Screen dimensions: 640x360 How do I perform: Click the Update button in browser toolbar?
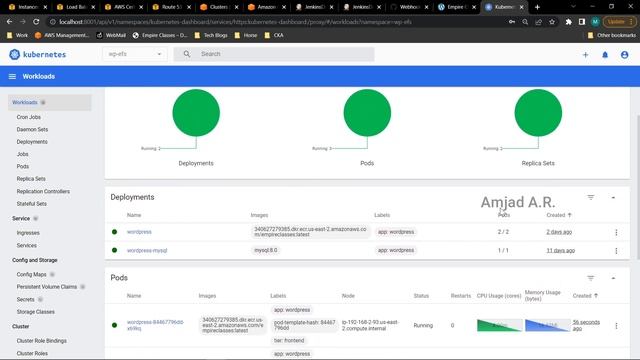coord(619,22)
